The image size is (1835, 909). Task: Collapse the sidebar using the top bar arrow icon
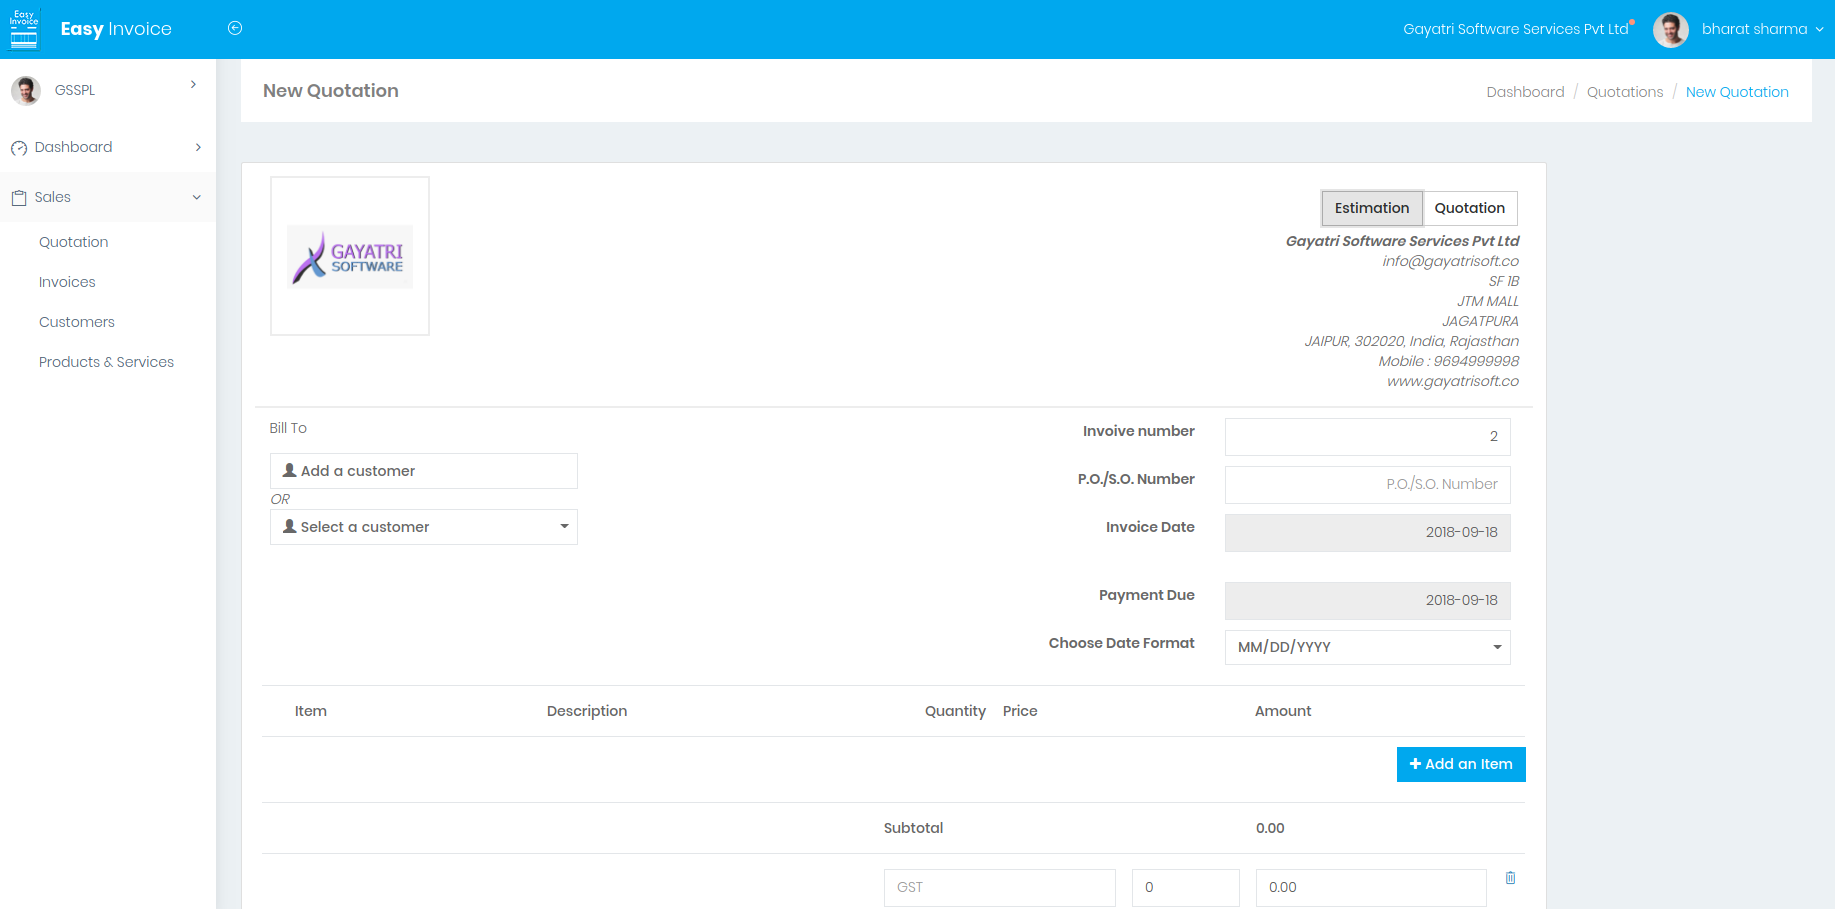234,28
